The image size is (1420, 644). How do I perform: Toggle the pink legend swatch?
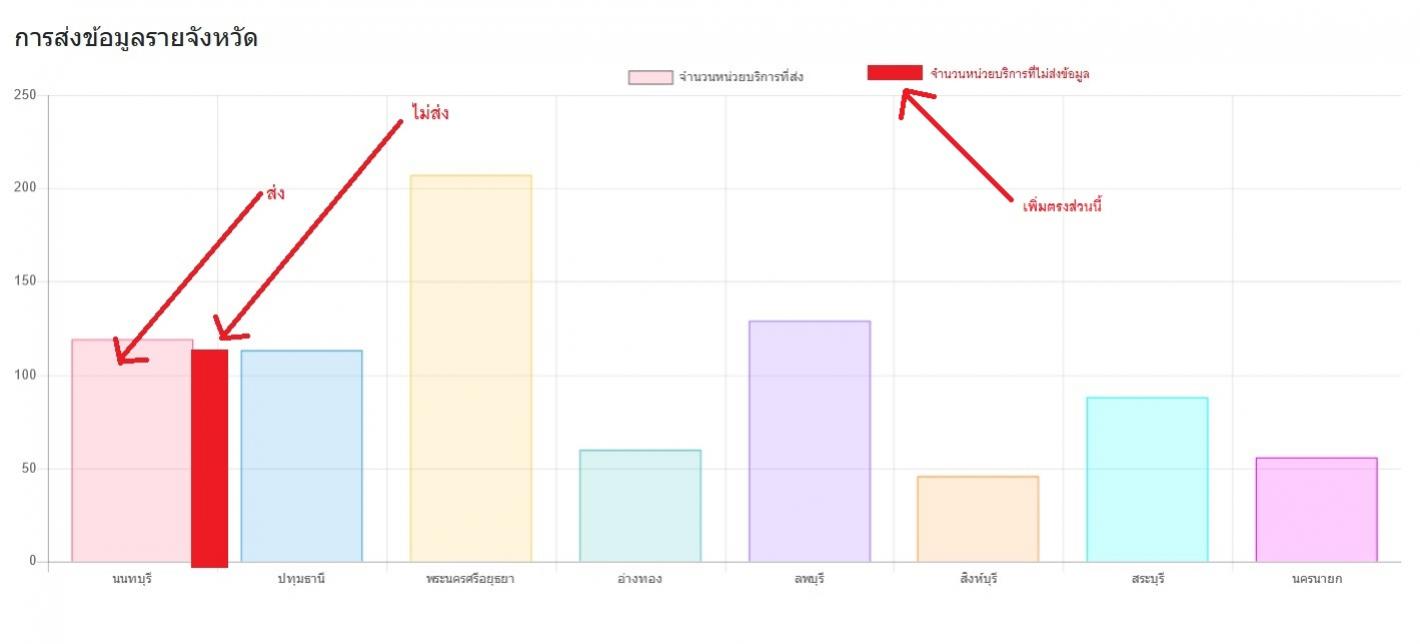pos(650,77)
